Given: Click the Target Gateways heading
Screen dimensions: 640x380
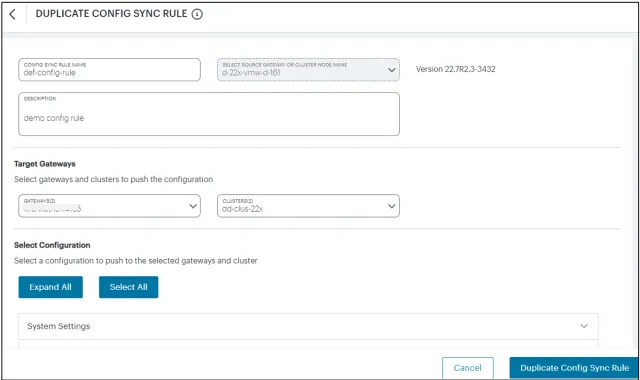Looking at the screenshot, I should click(x=45, y=164).
